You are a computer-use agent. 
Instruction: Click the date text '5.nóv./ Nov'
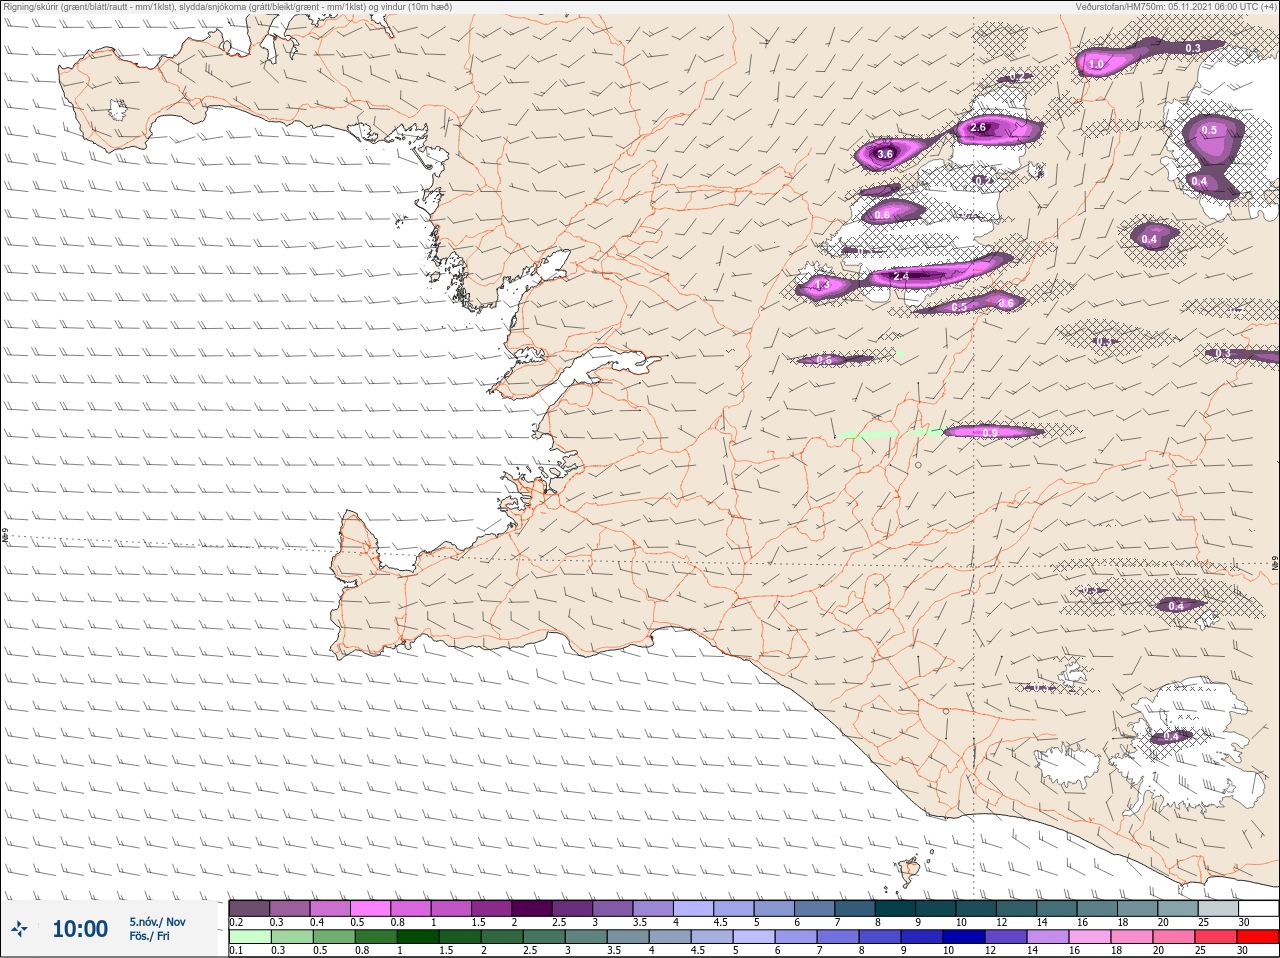click(x=157, y=922)
